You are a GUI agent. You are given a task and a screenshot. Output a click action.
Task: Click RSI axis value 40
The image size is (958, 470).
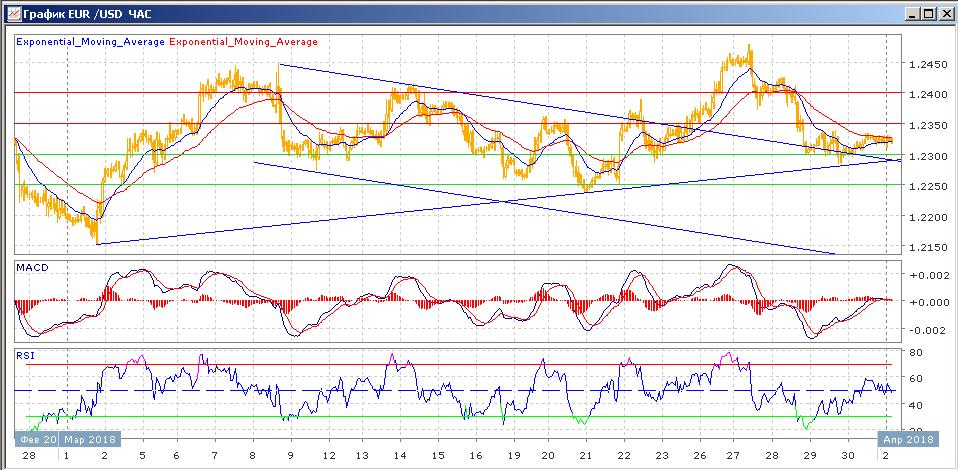coord(915,405)
